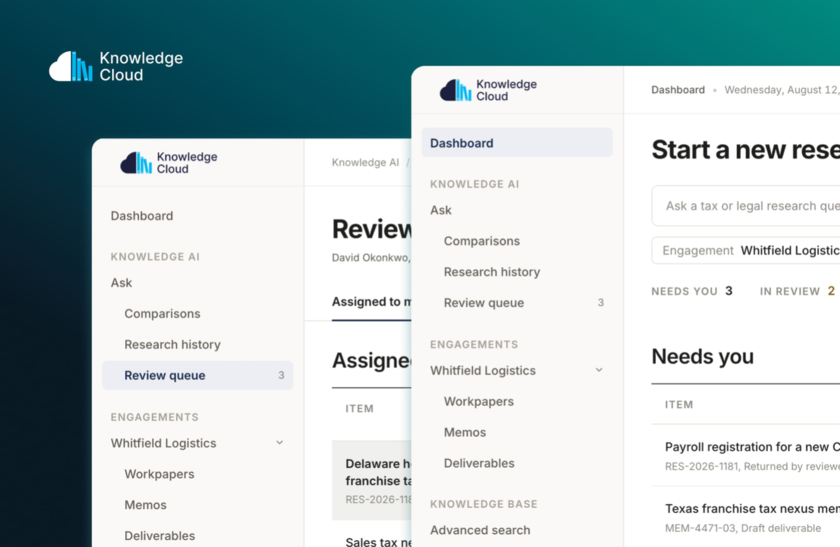Open Comparisons in the back window sidebar
Image resolution: width=840 pixels, height=547 pixels.
point(162,313)
